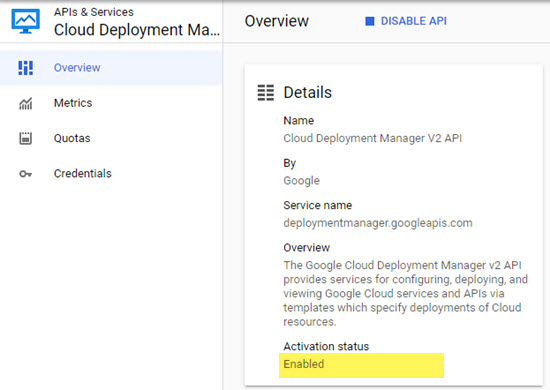Open the Credentials page
The height and width of the screenshot is (390, 550).
pos(111,174)
